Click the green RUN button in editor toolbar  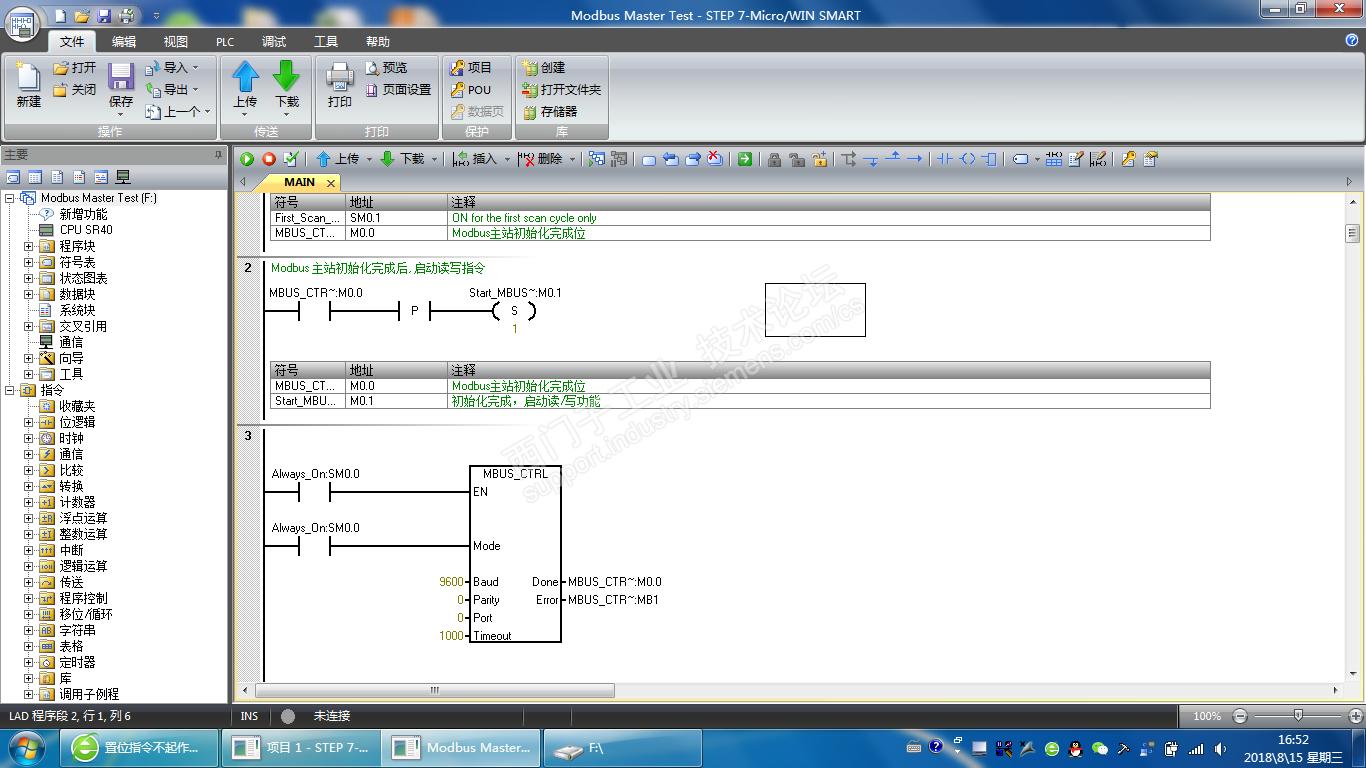[247, 159]
